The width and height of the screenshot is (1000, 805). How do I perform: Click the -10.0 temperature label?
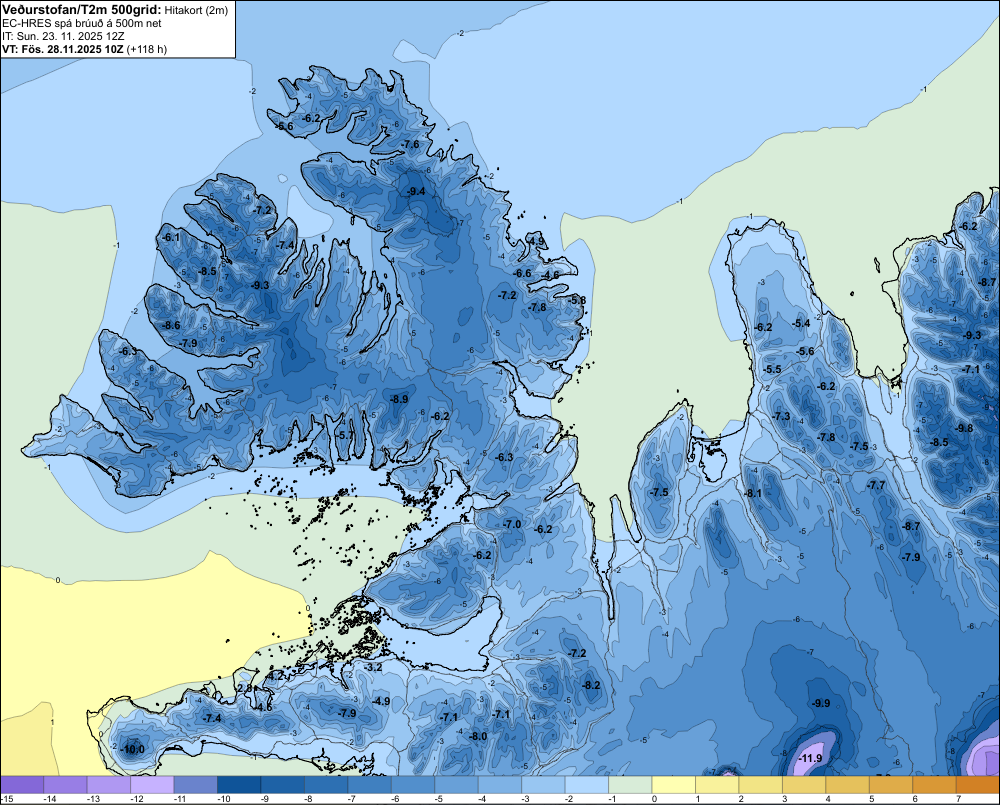coord(133,750)
